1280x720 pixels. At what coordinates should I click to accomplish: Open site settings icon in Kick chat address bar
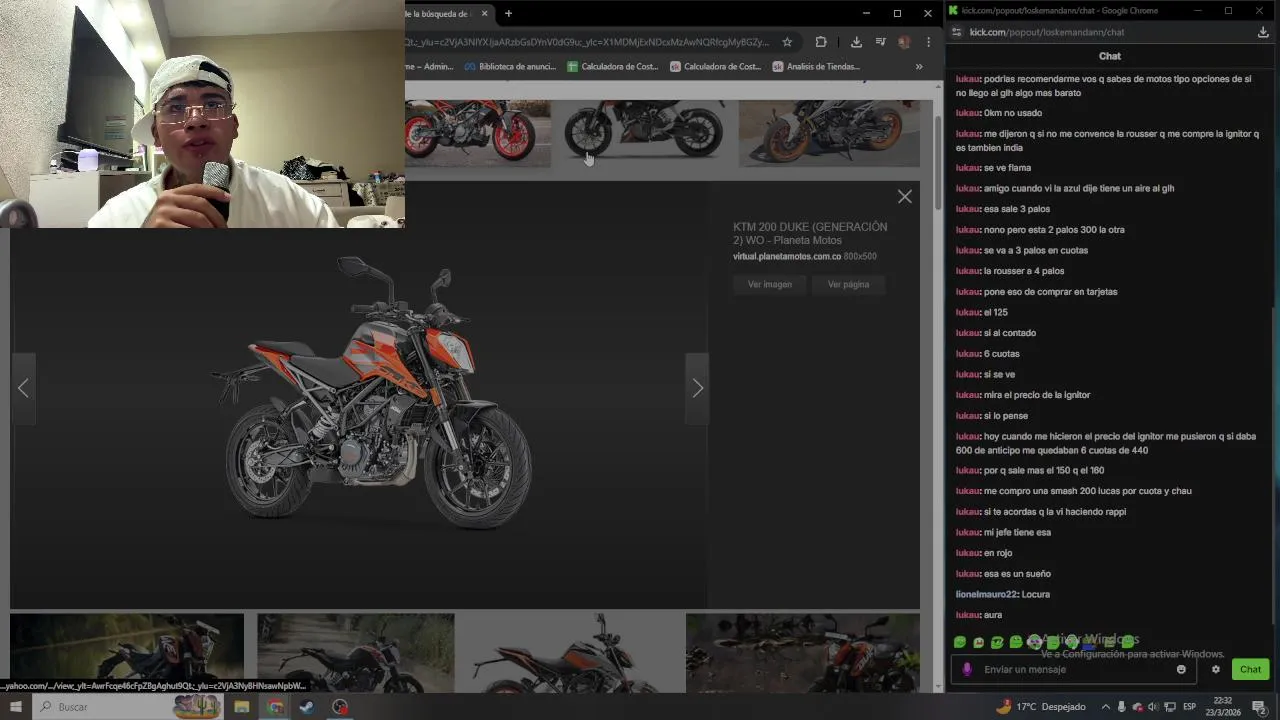point(957,32)
